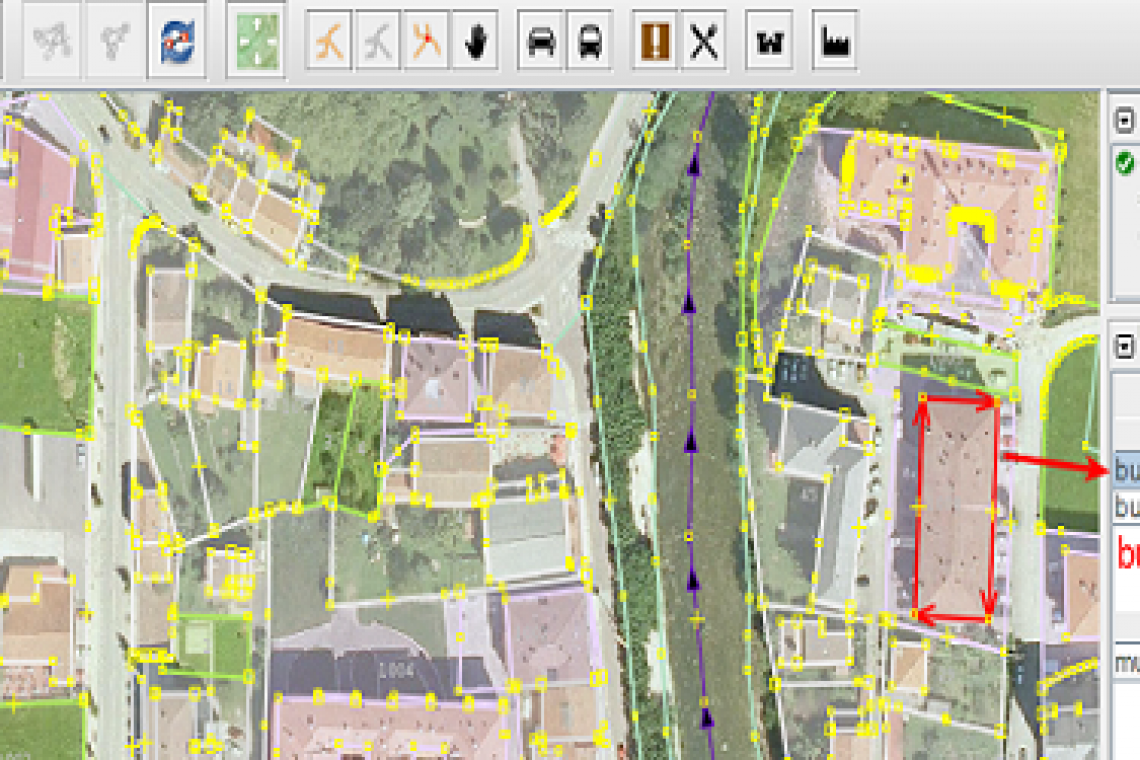
Task: Click the black factory toolbar icon
Action: (x=834, y=41)
